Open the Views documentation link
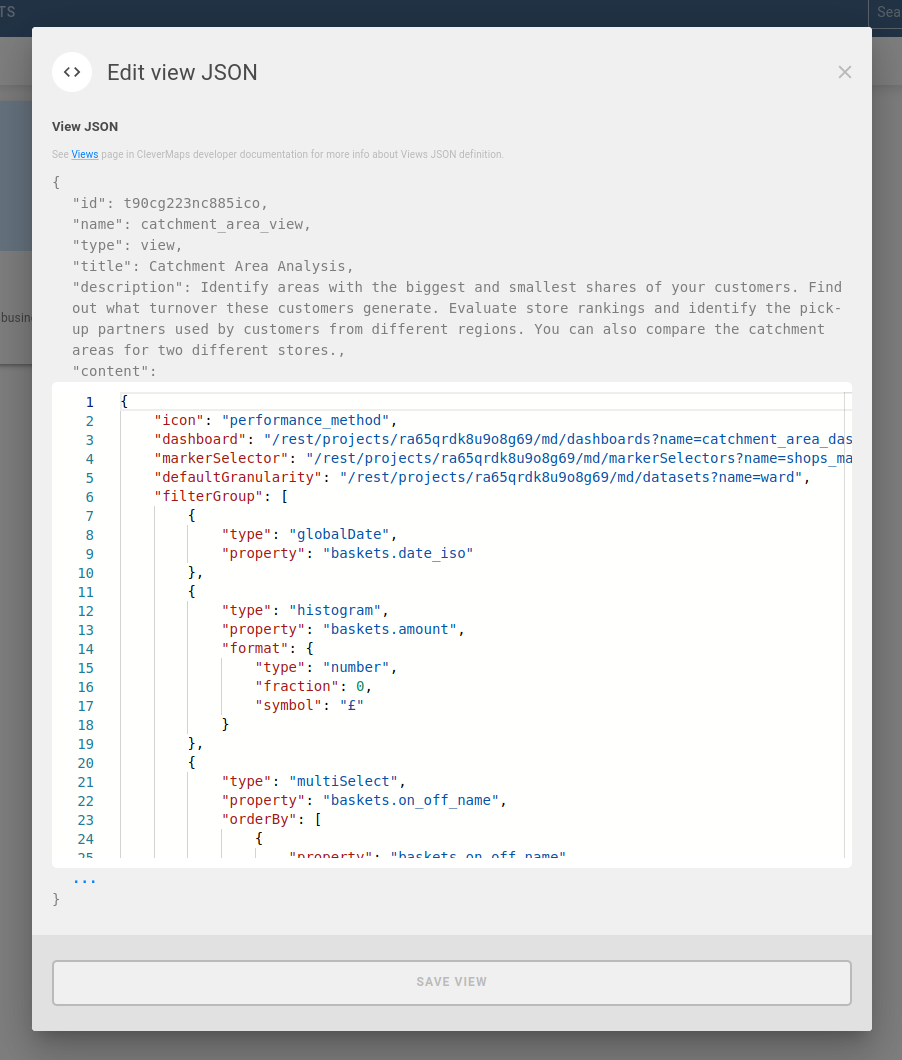 85,155
